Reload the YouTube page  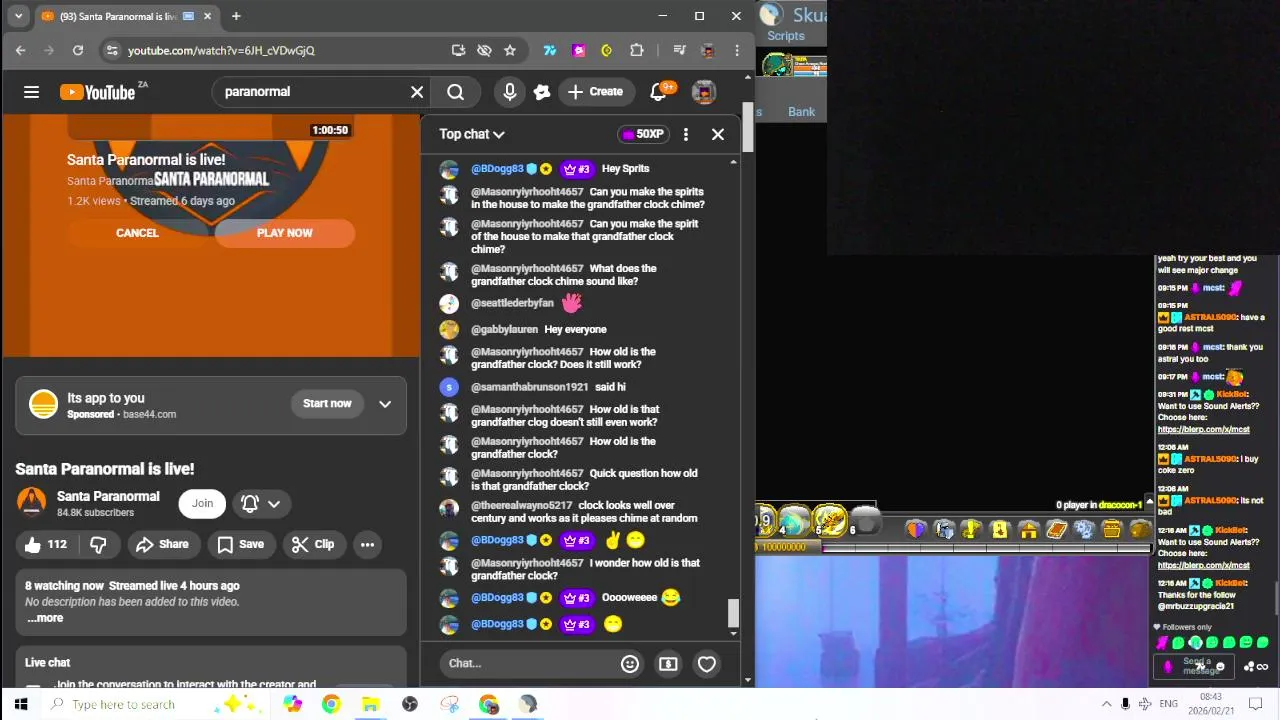click(77, 50)
